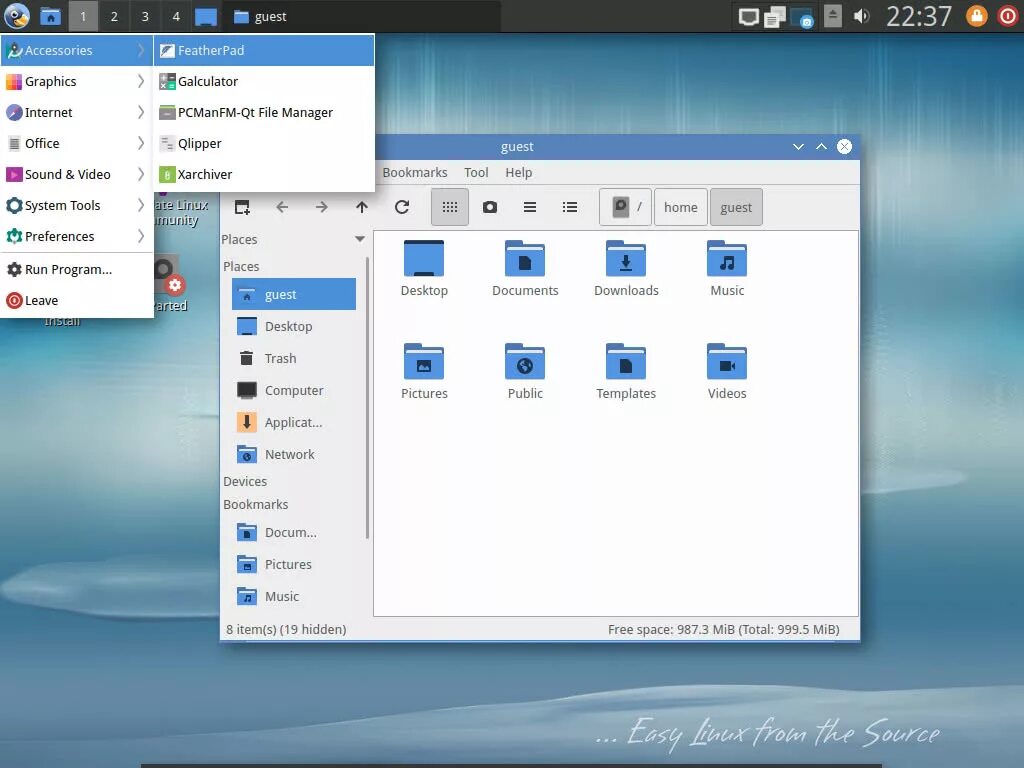Open Trash from the sidebar
The image size is (1024, 768).
pos(294,359)
